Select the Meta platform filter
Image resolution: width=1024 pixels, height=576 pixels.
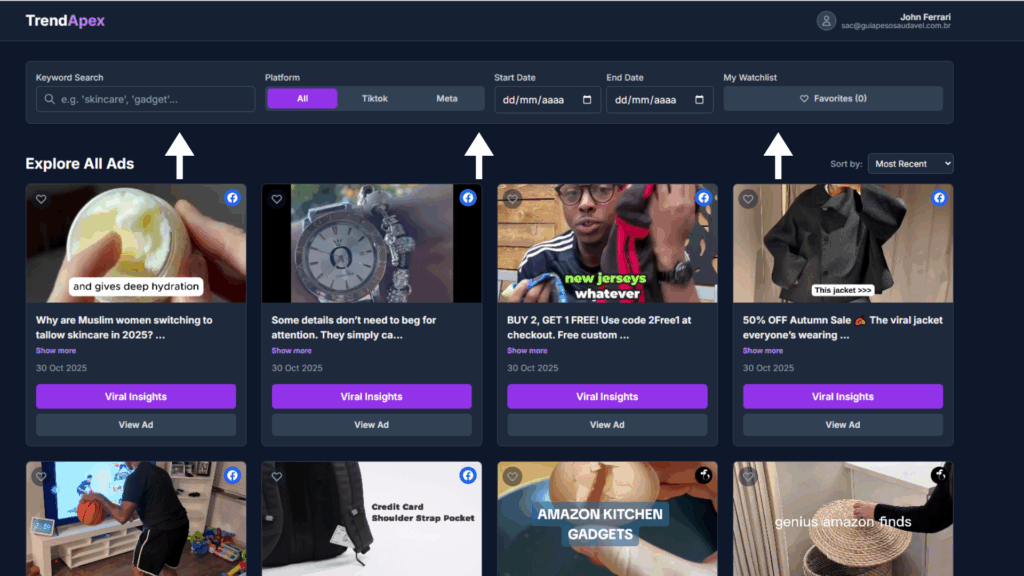[x=447, y=99]
